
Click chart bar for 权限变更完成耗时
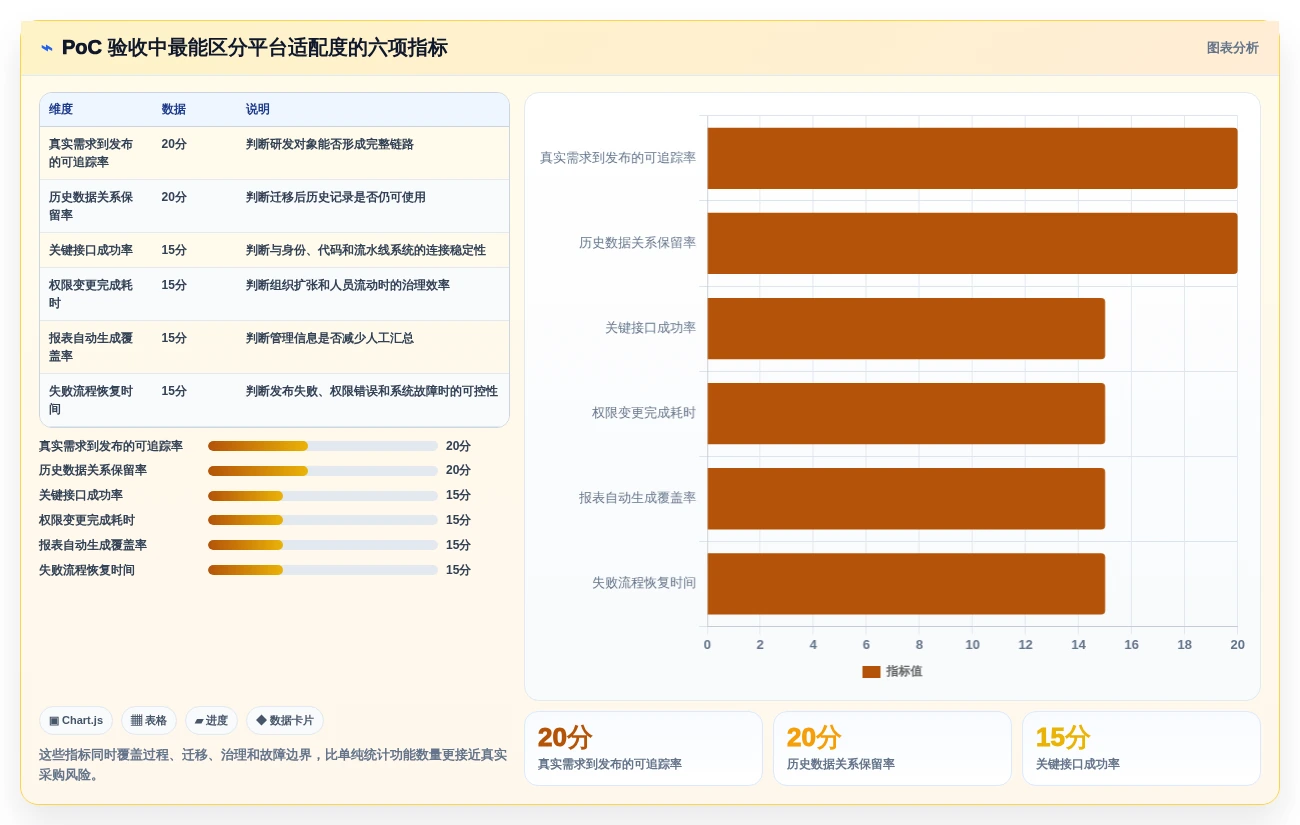tap(906, 413)
